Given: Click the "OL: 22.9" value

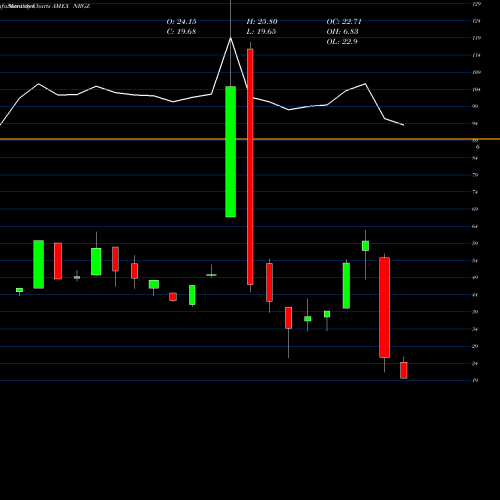Looking at the screenshot, I should point(342,42).
